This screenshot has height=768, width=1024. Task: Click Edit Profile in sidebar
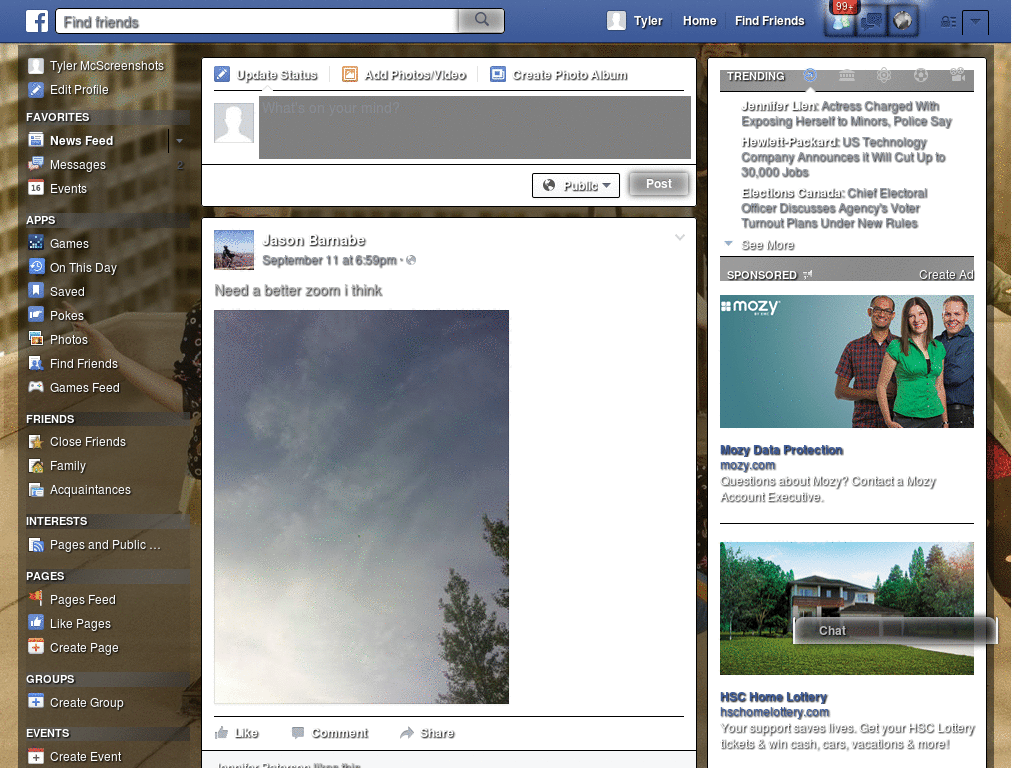pyautogui.click(x=68, y=89)
